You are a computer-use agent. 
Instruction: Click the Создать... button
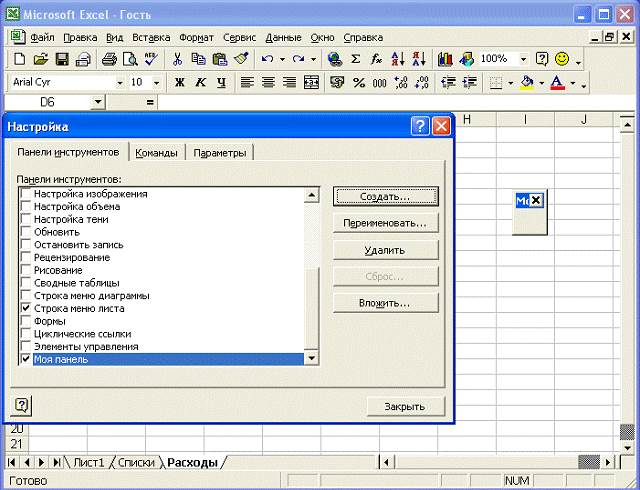click(385, 196)
